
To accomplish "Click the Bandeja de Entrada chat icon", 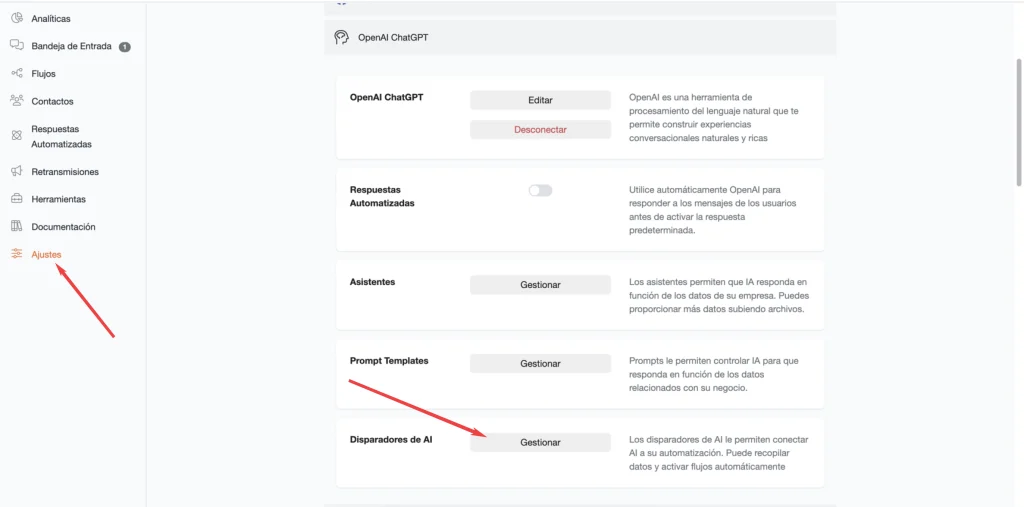I will [17, 46].
